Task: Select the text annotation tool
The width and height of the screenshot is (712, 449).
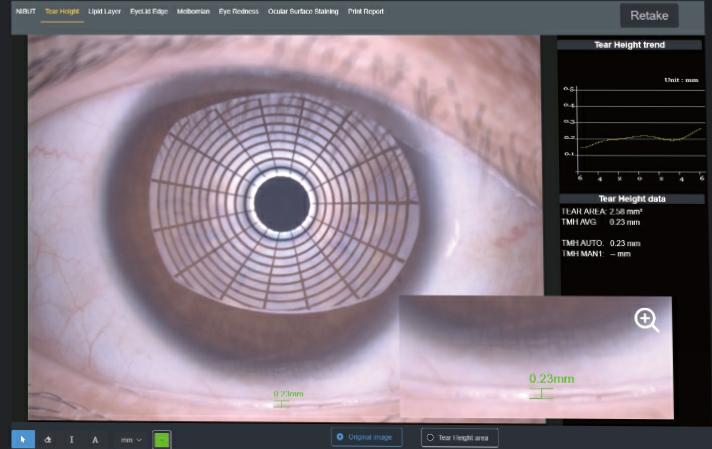Action: point(96,438)
